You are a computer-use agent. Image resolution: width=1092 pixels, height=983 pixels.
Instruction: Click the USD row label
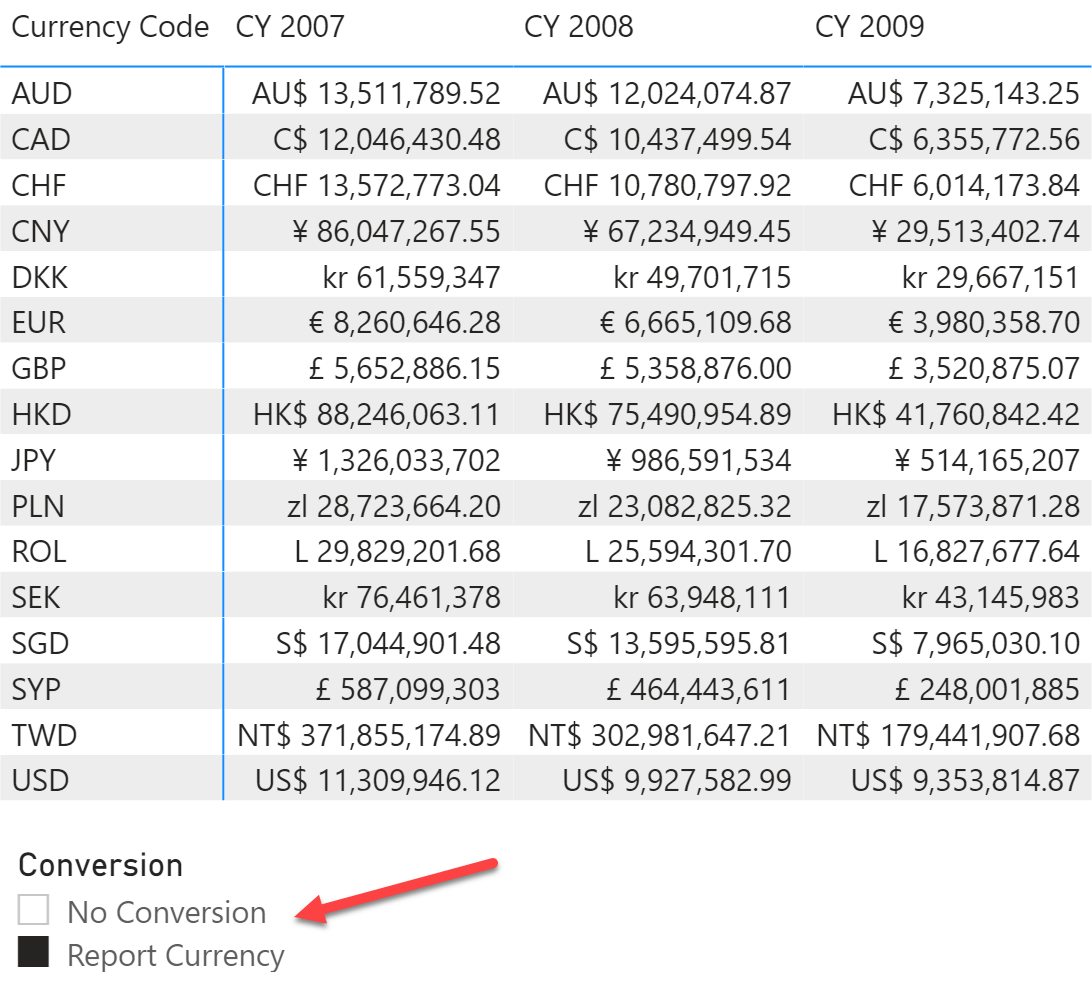(x=40, y=780)
